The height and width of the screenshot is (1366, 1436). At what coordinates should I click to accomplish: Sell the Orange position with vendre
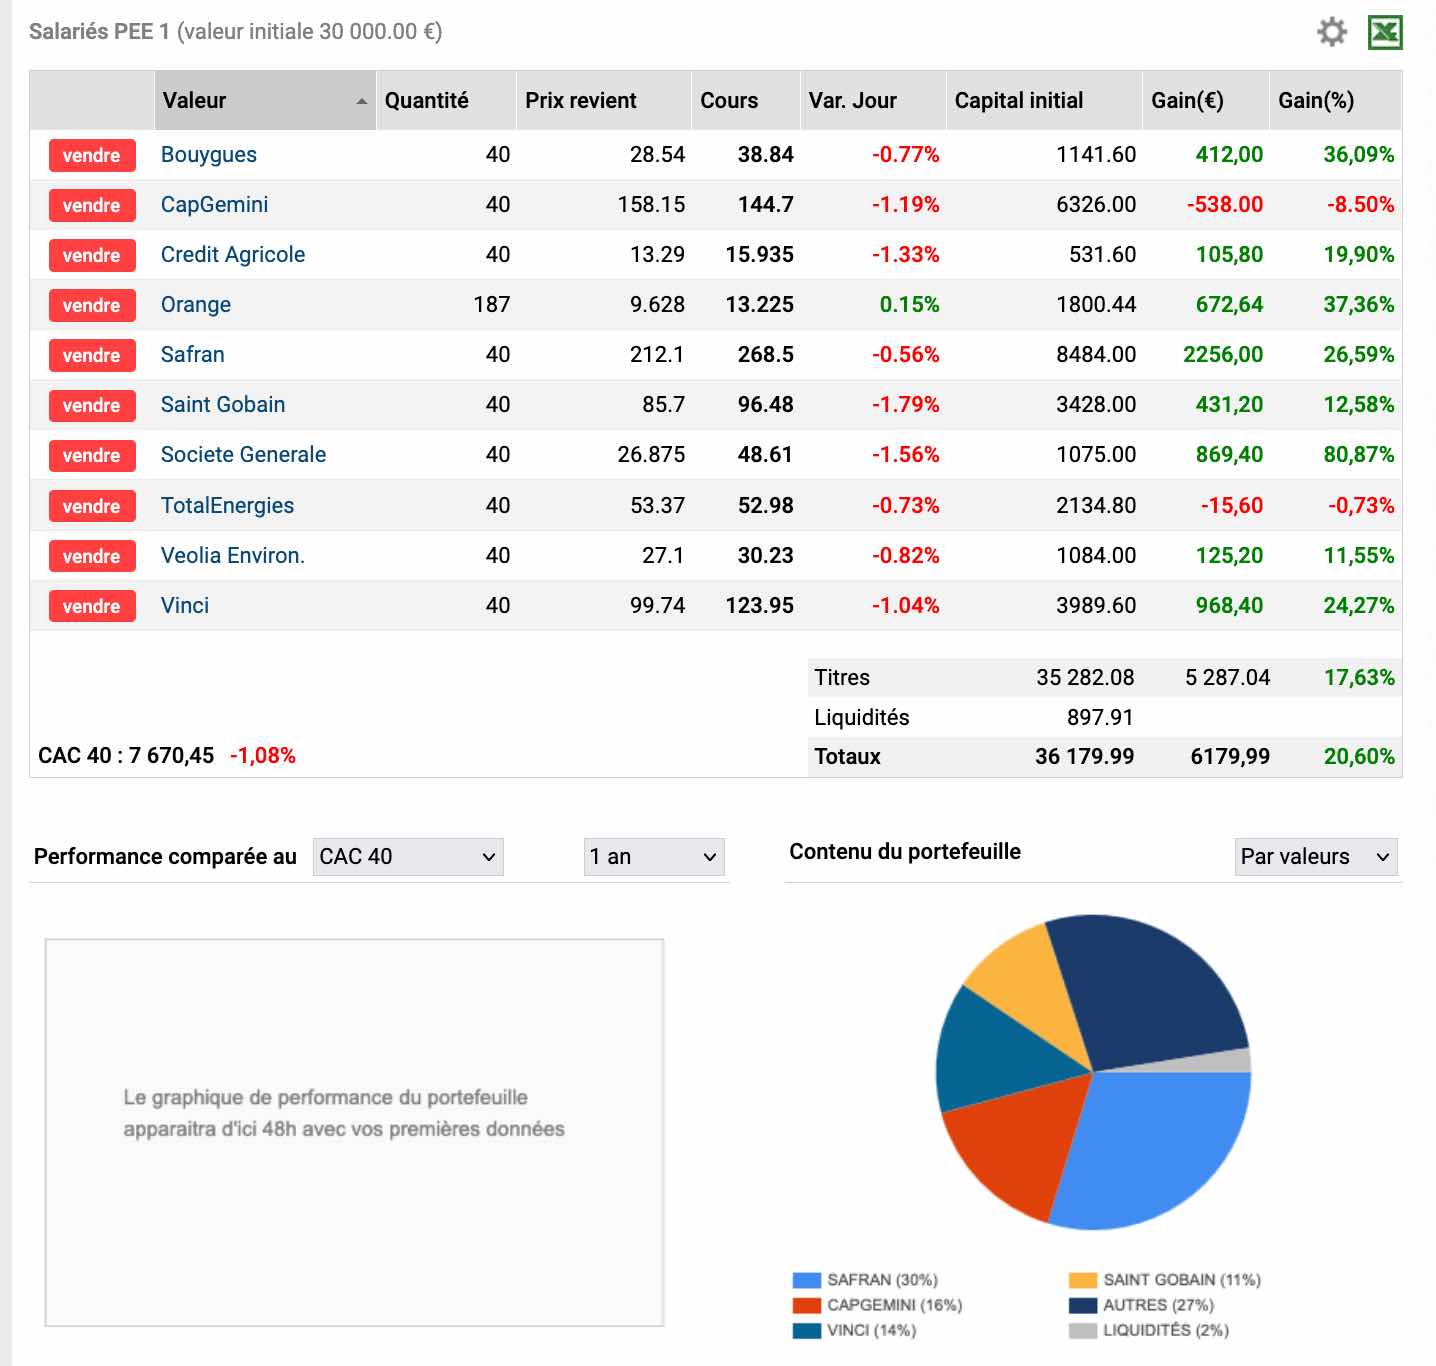point(92,305)
